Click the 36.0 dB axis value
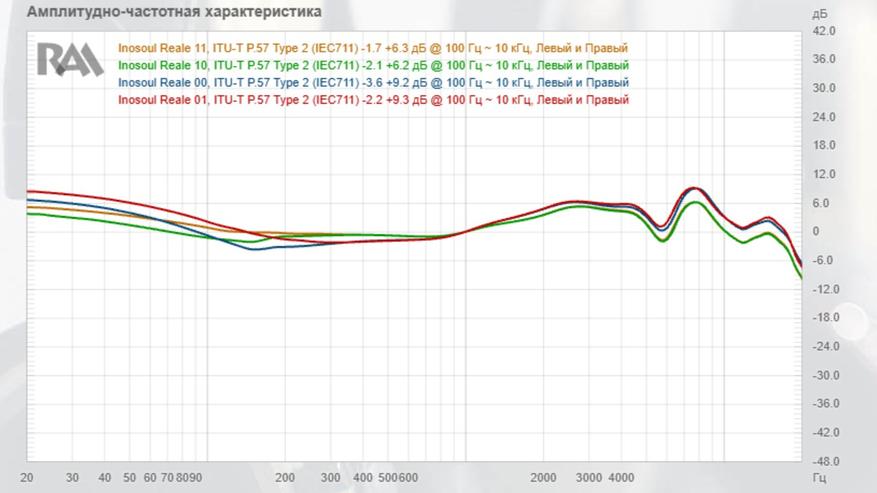 824,59
